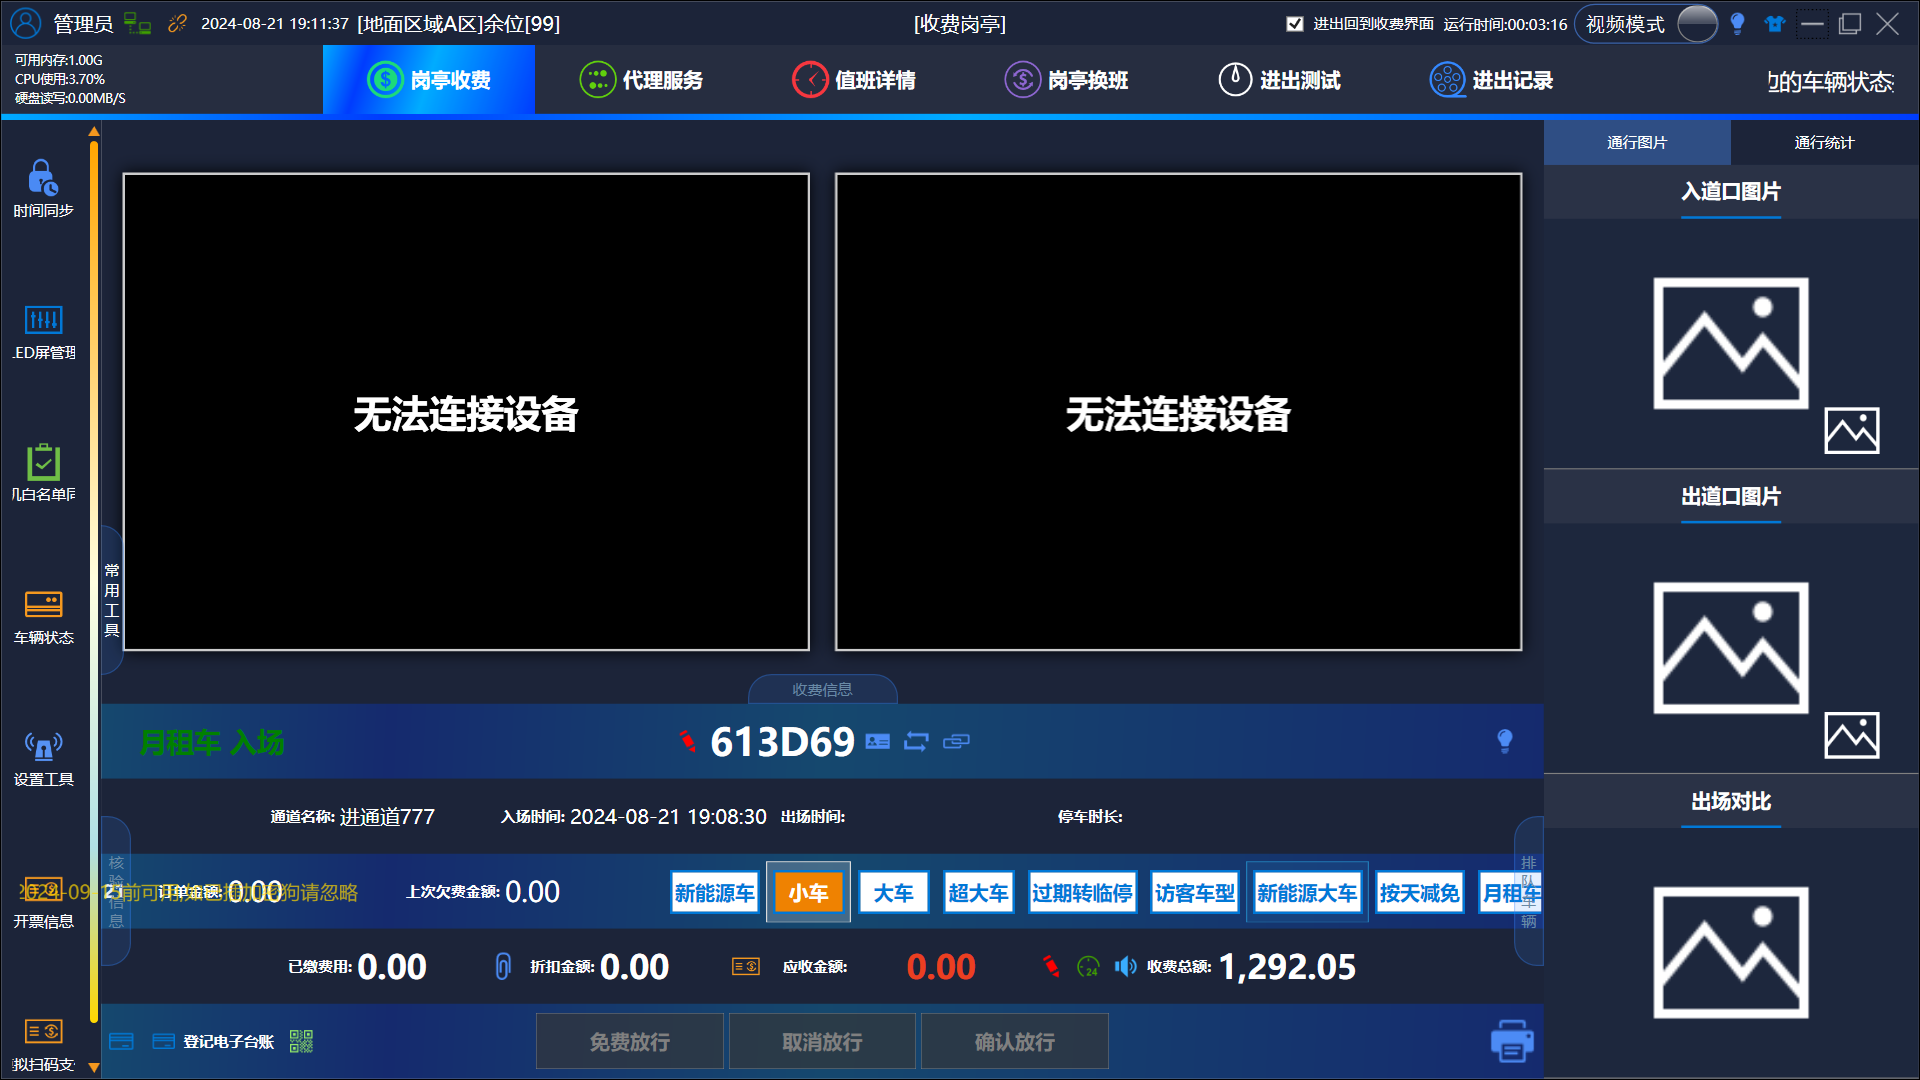Image resolution: width=1920 pixels, height=1080 pixels.
Task: Click the 取消放行 button
Action: pos(822,1041)
